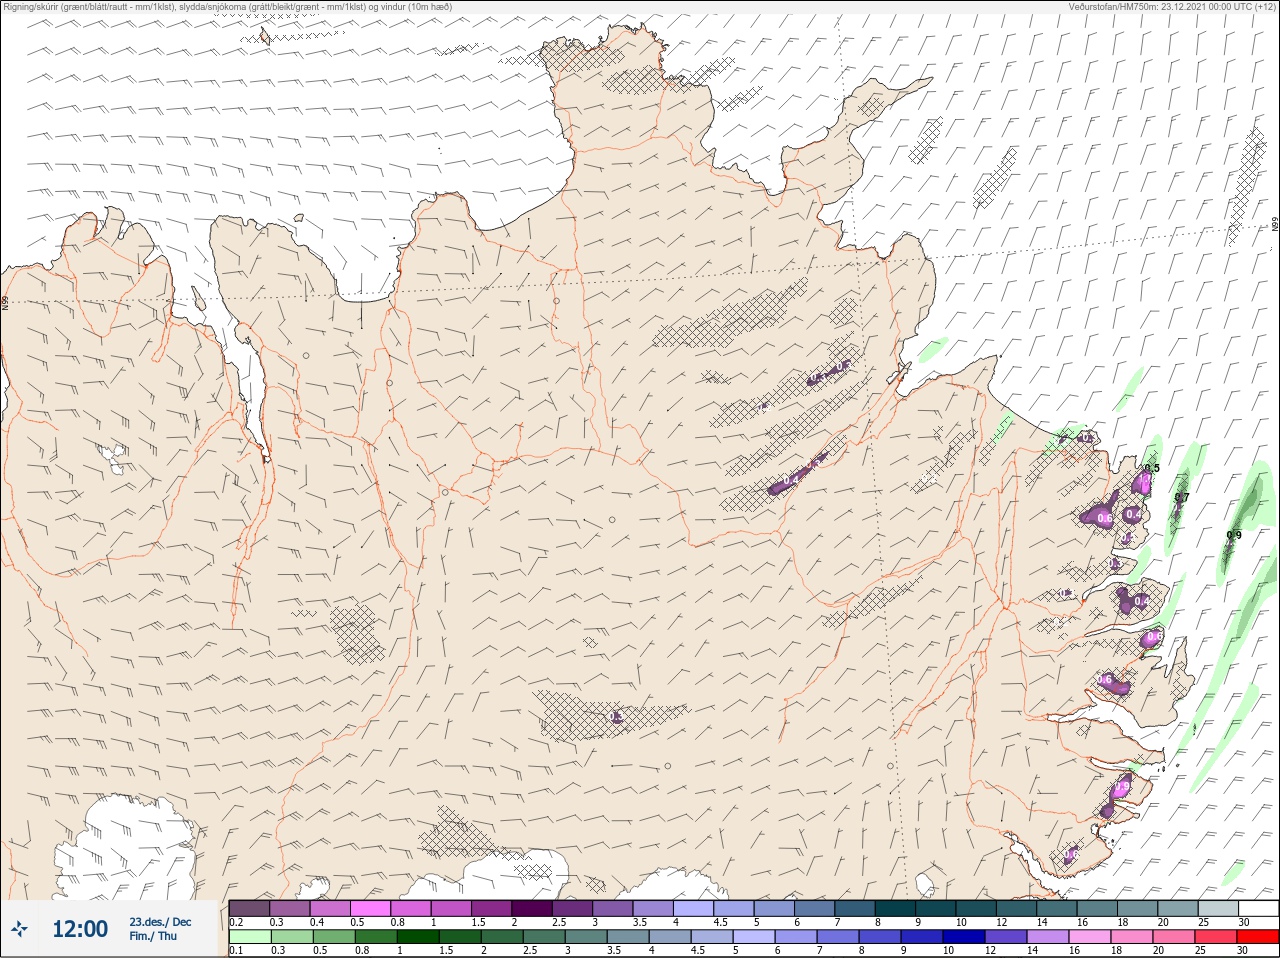The image size is (1280, 958).
Task: Click the black 0.5 precipitation value on map
Action: point(1152,468)
